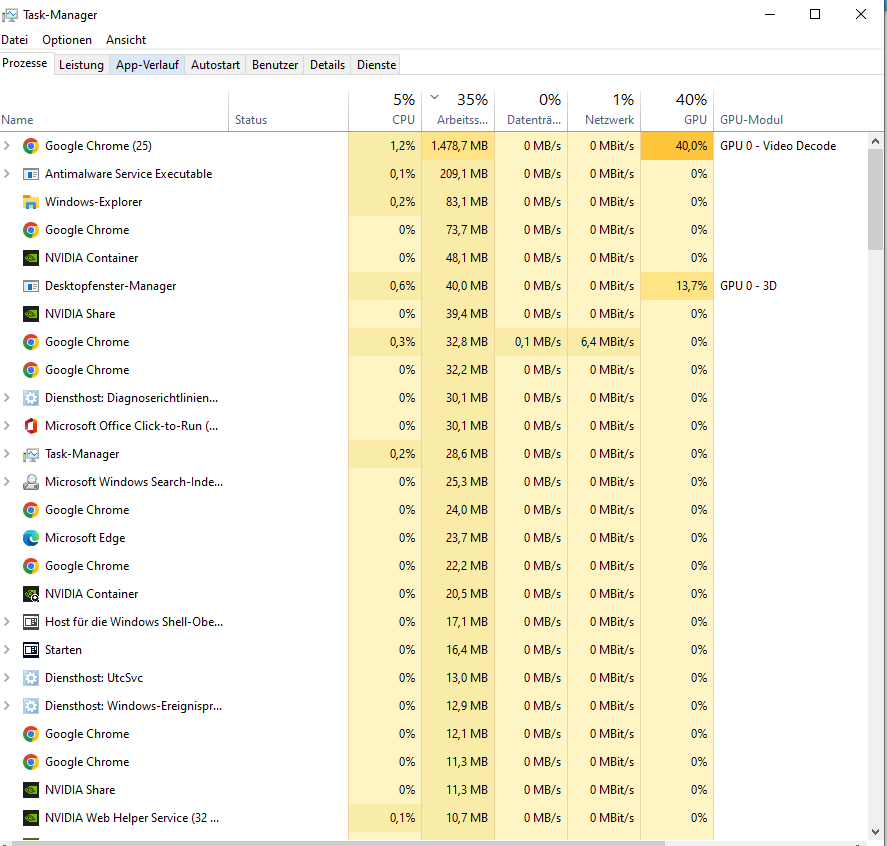The width and height of the screenshot is (887, 846).
Task: Click the Windows-Explorer folder icon
Action: point(30,201)
